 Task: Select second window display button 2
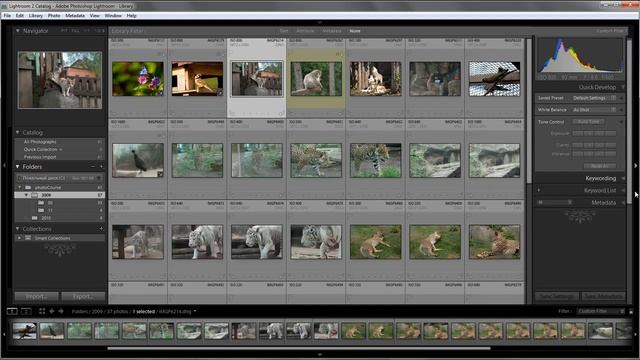point(26,311)
